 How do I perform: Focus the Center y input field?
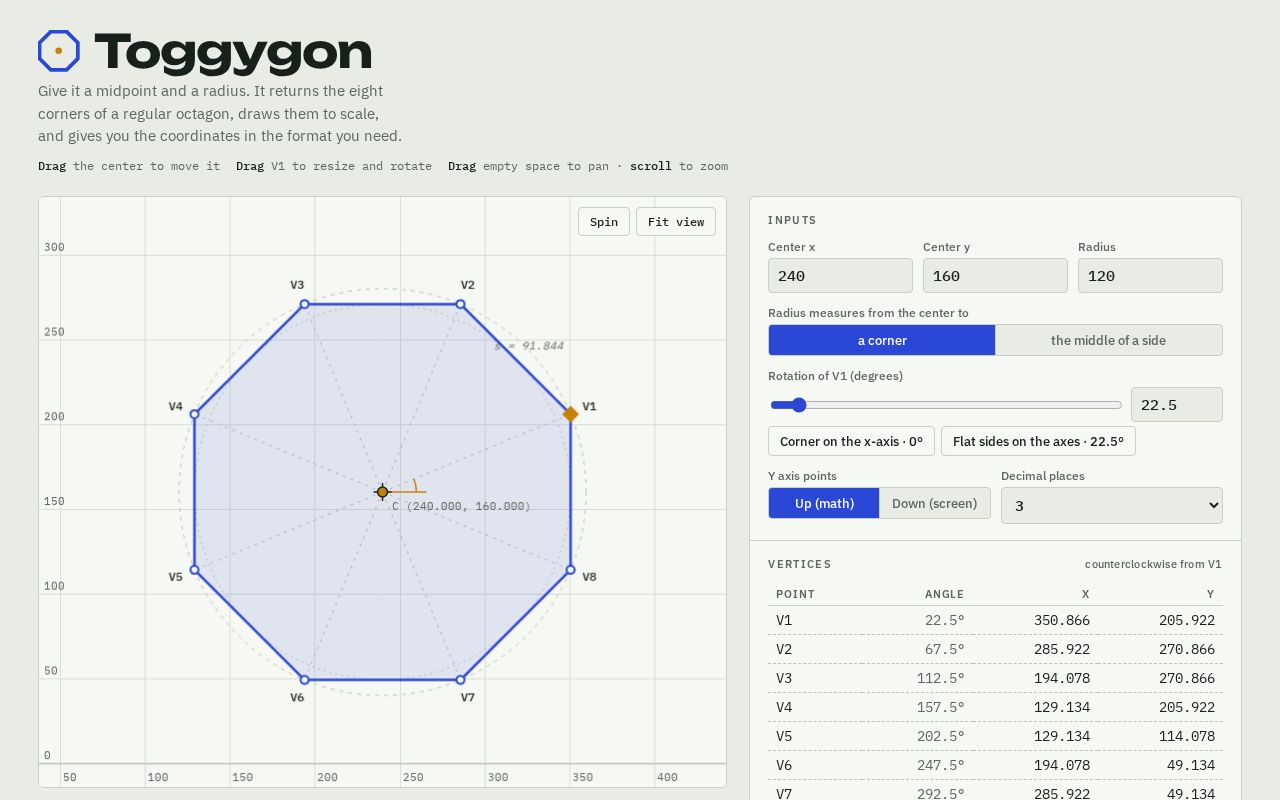coord(995,276)
